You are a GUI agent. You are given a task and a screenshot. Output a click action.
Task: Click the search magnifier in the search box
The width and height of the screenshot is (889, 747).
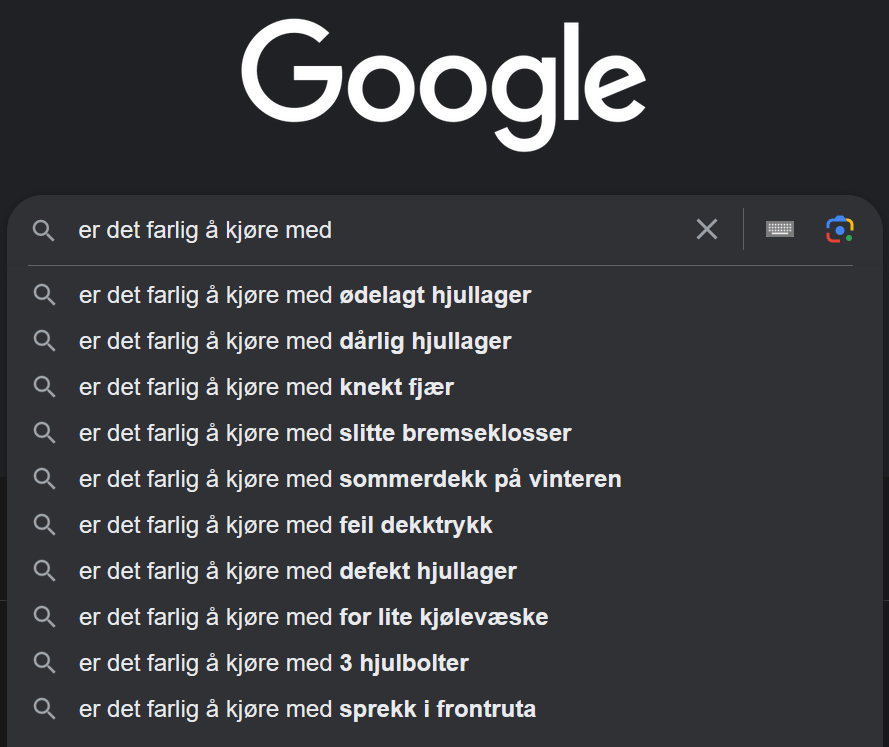point(43,231)
